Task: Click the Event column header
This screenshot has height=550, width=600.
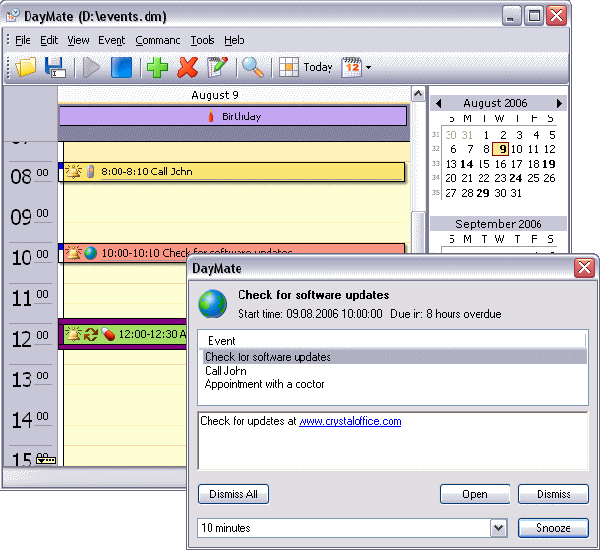Action: [x=393, y=341]
